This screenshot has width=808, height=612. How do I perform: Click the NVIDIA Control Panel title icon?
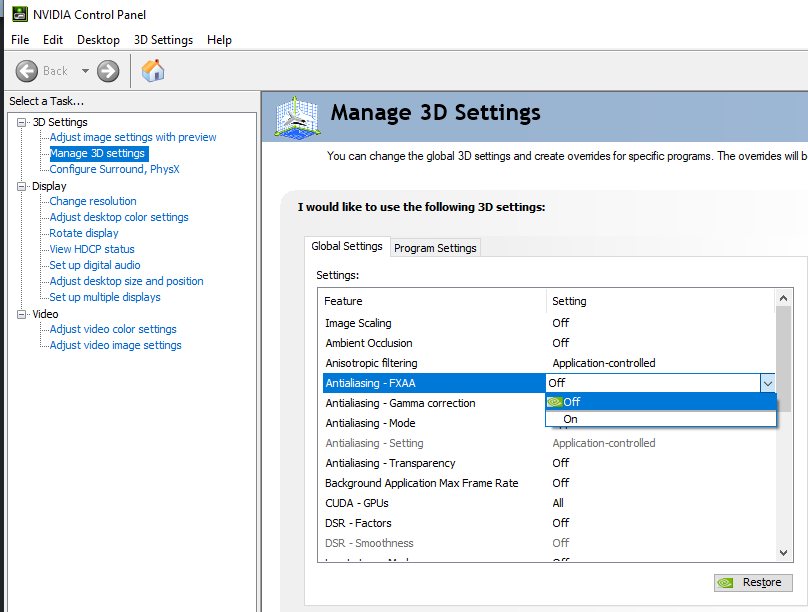tap(20, 14)
